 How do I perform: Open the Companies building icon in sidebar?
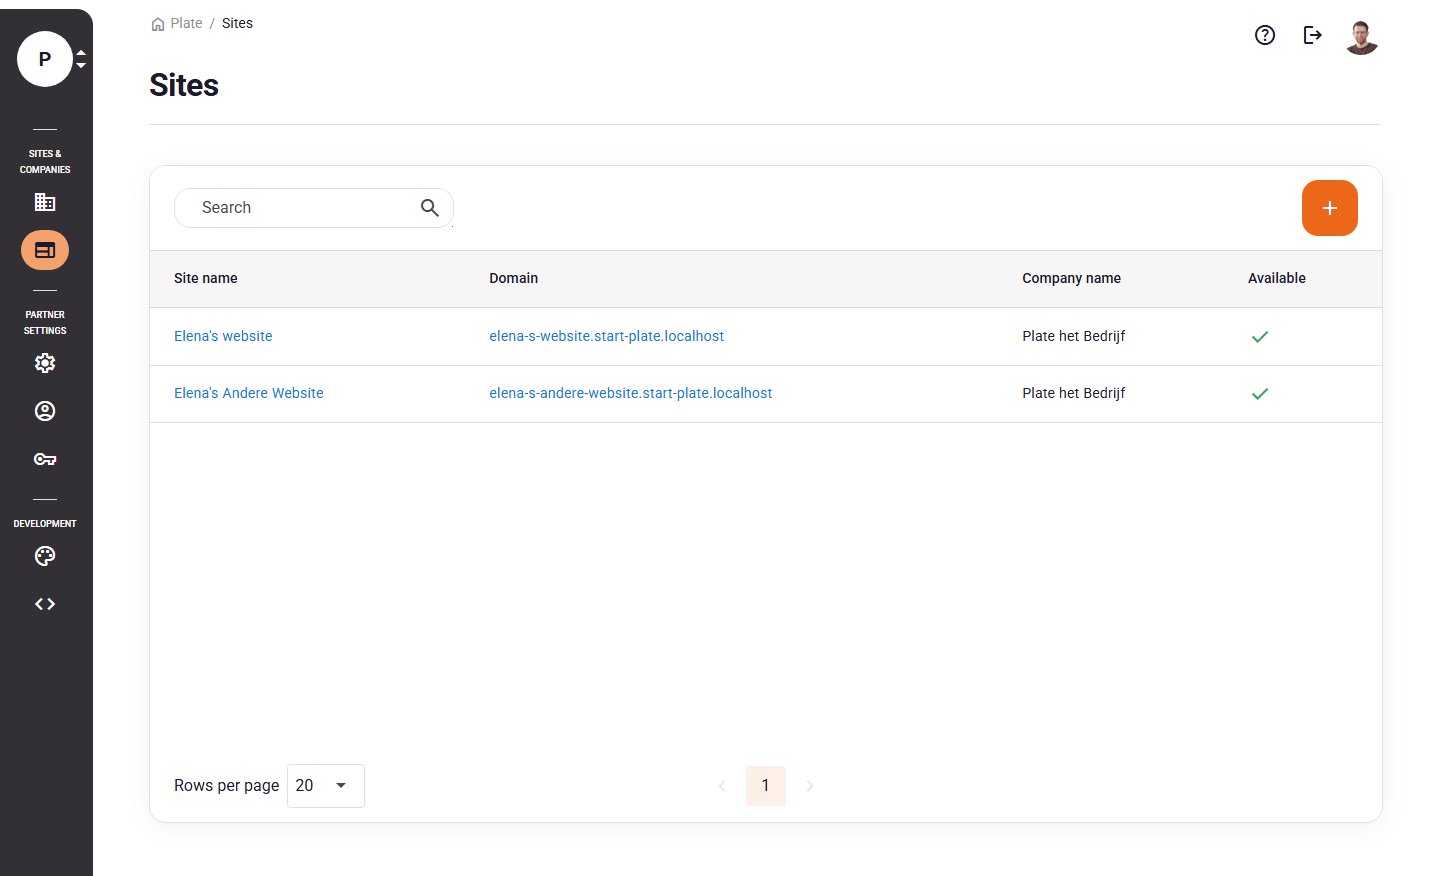45,202
